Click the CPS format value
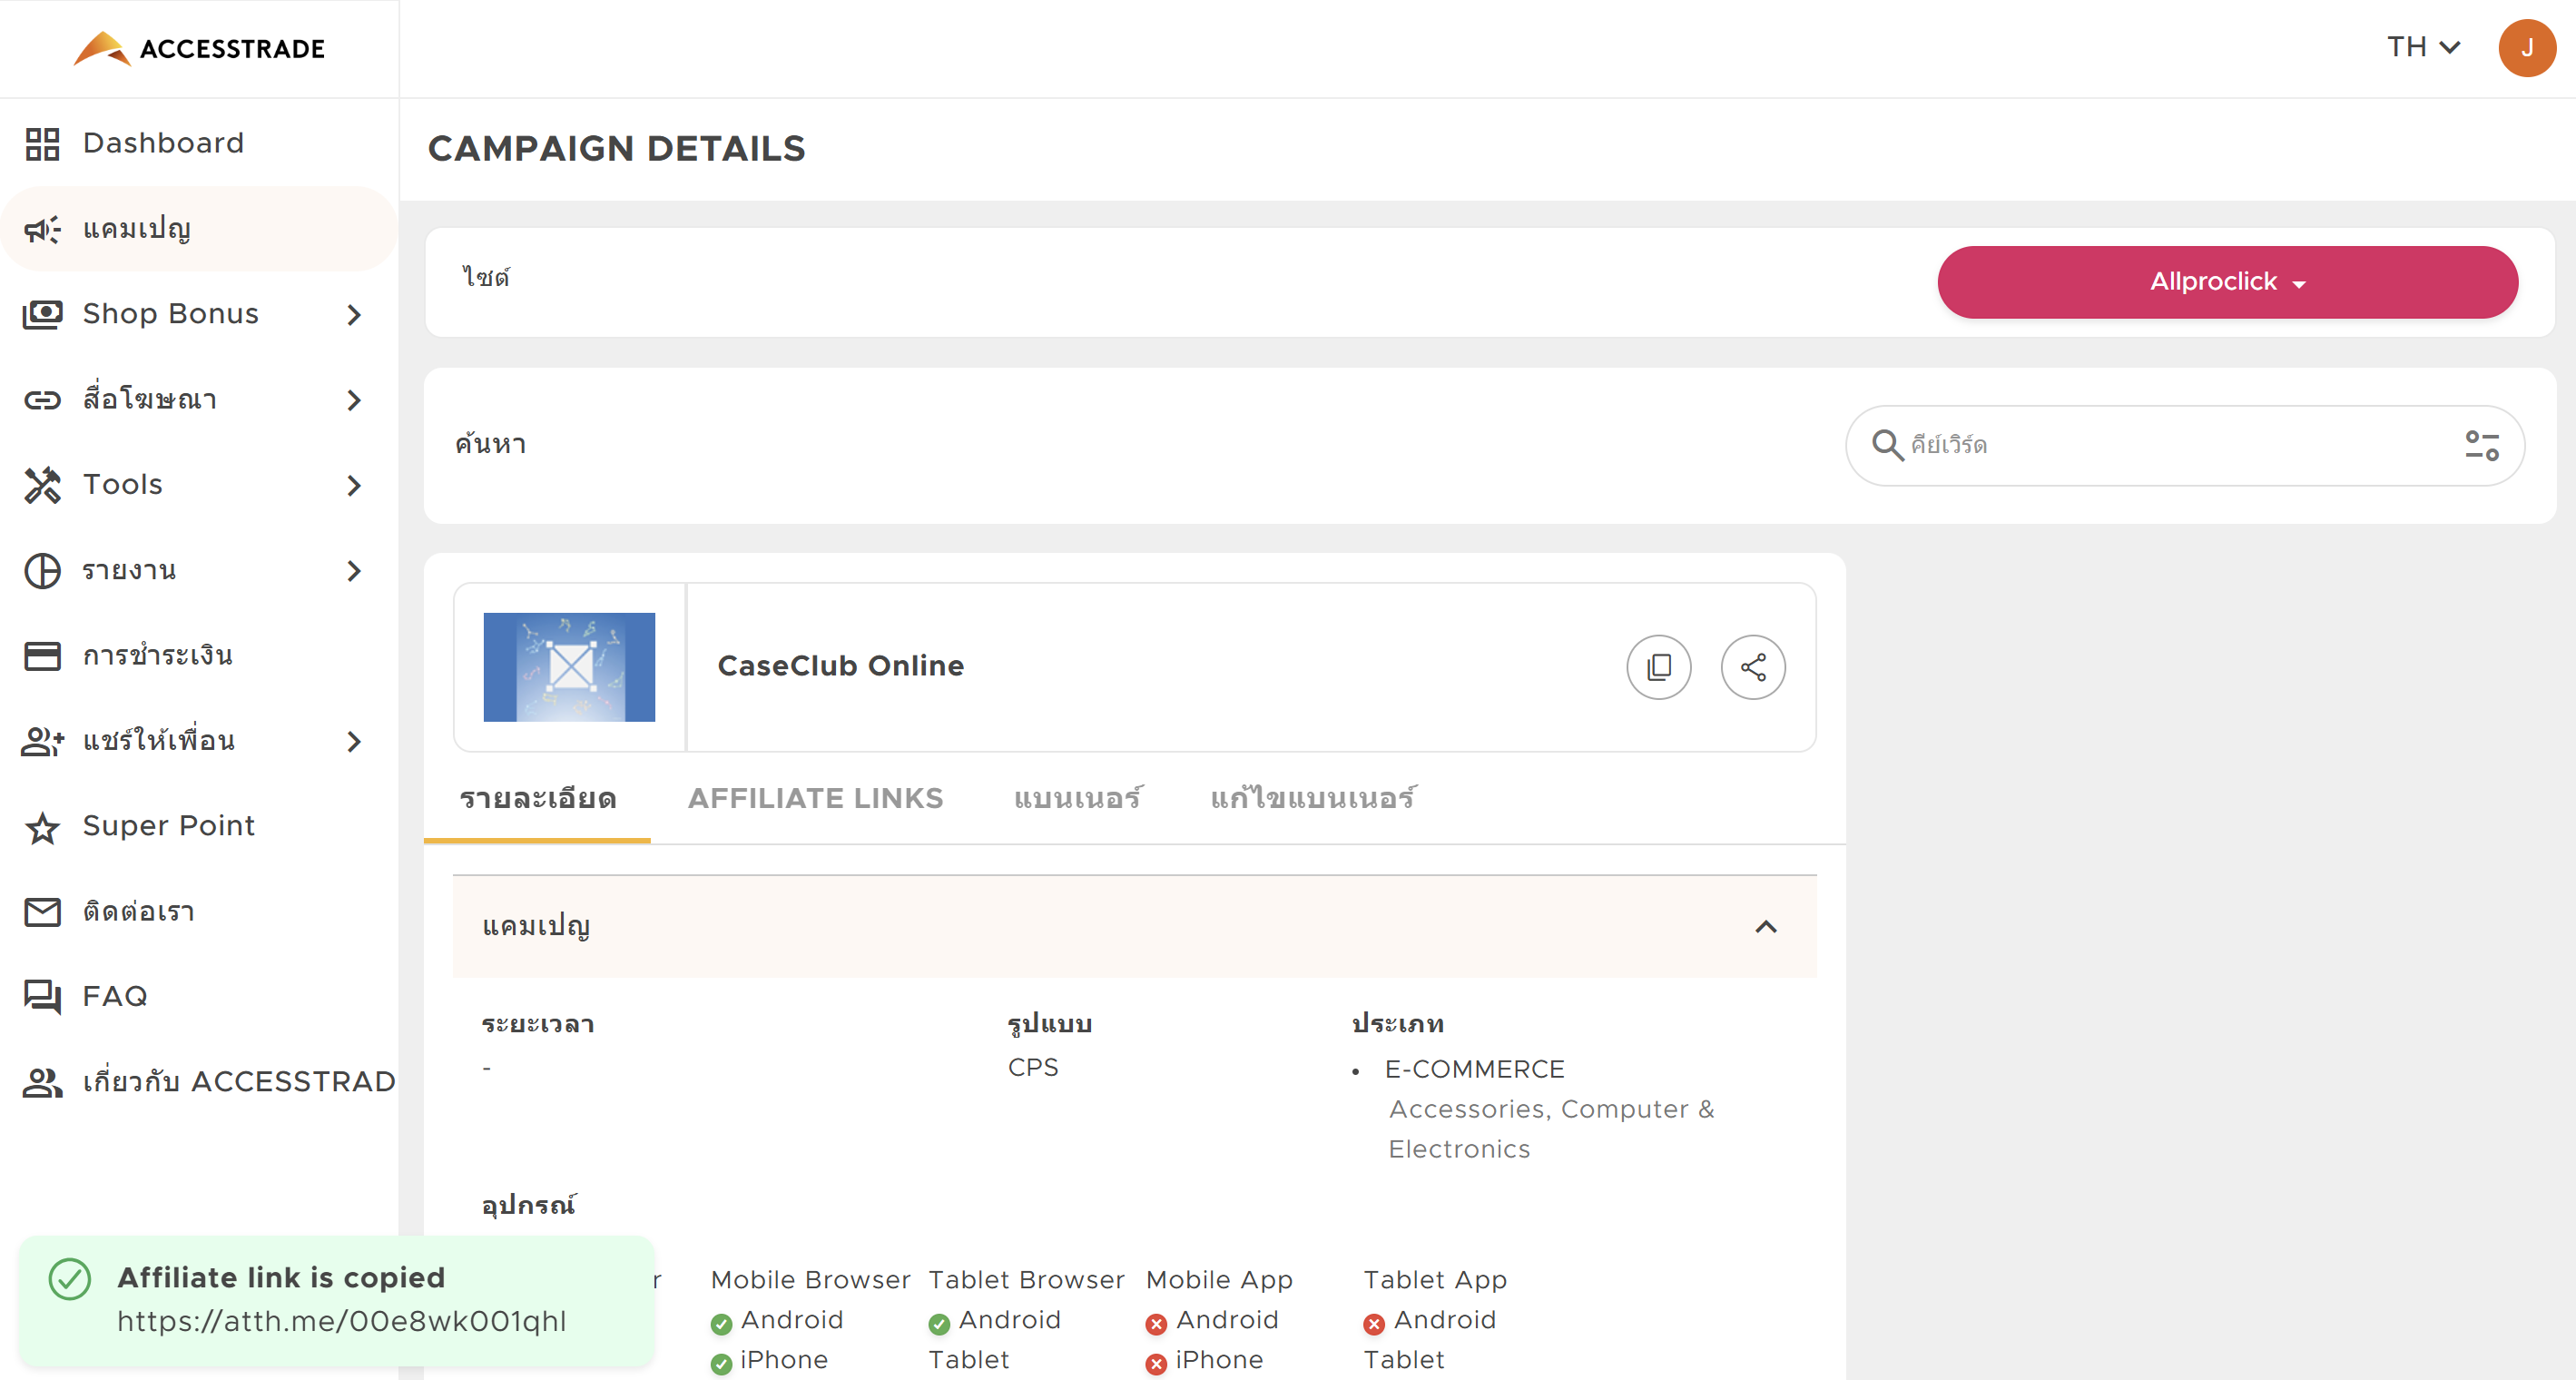Image resolution: width=2576 pixels, height=1380 pixels. coord(1033,1068)
